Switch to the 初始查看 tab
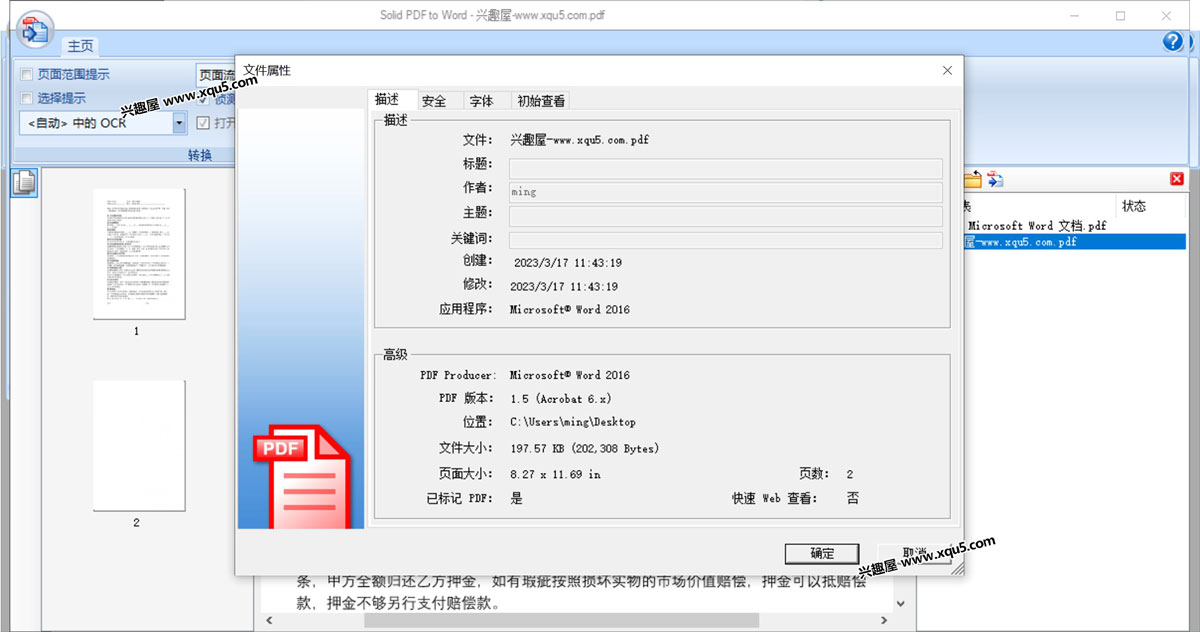The width and height of the screenshot is (1200, 632). (541, 101)
